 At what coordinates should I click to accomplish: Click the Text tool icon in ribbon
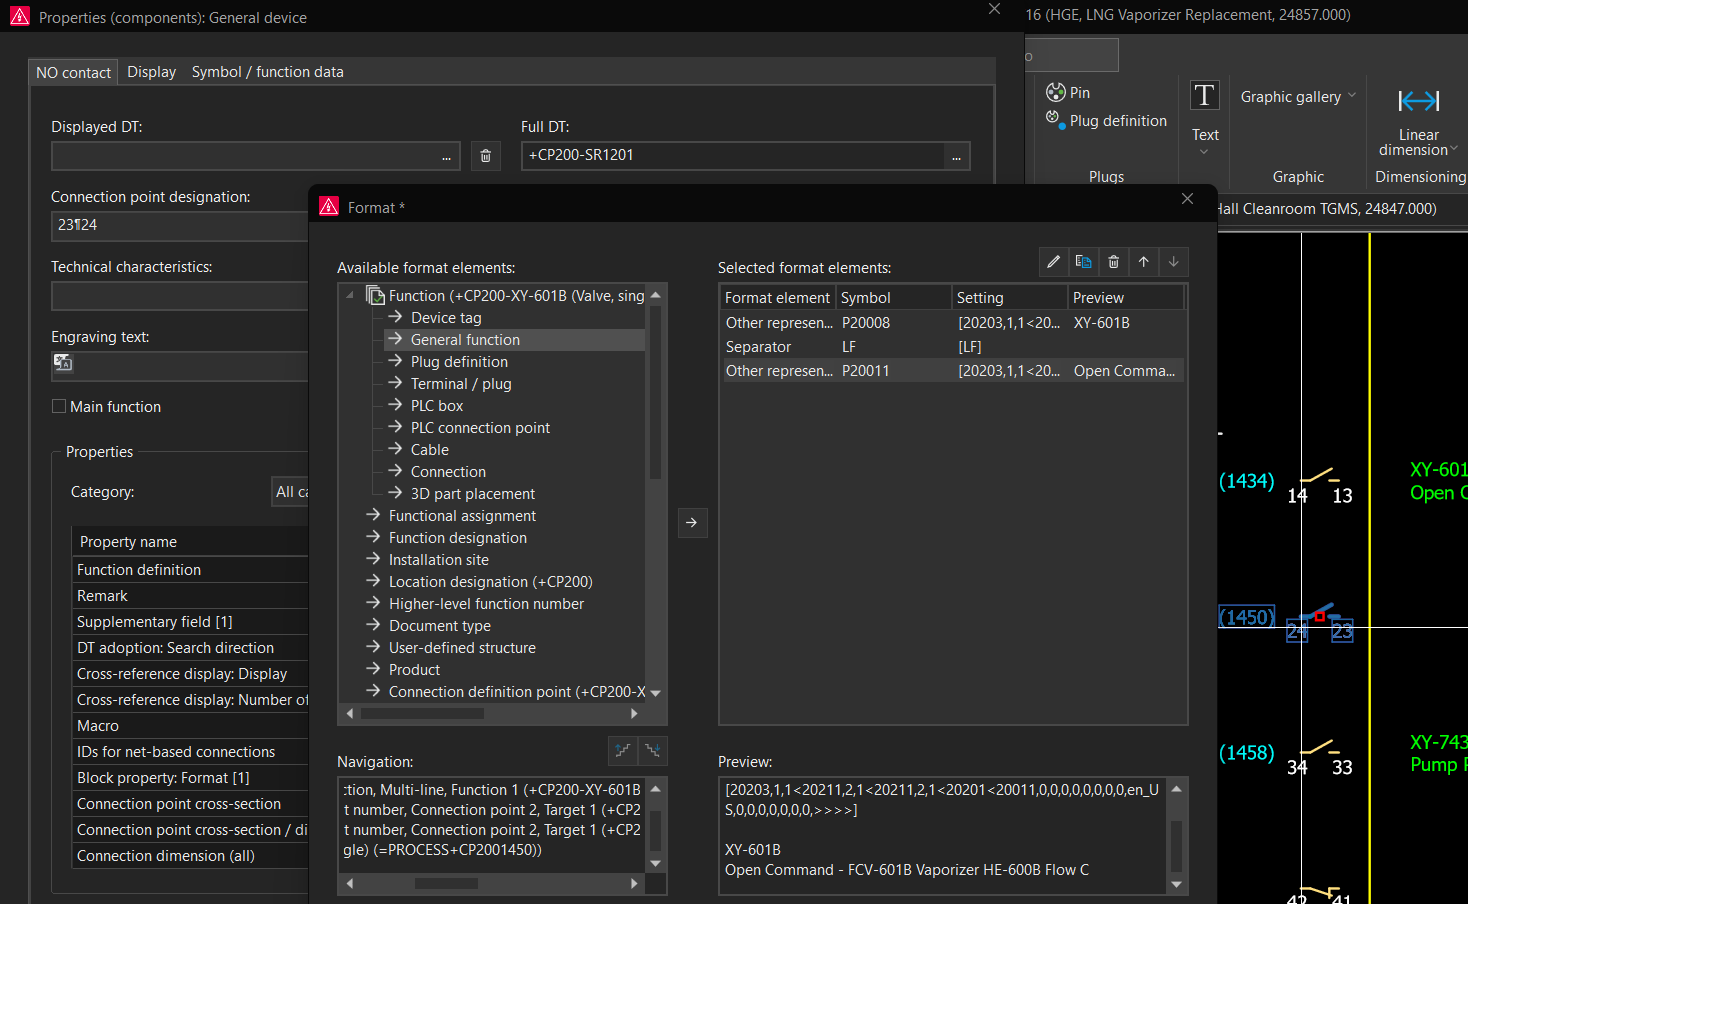pyautogui.click(x=1204, y=97)
